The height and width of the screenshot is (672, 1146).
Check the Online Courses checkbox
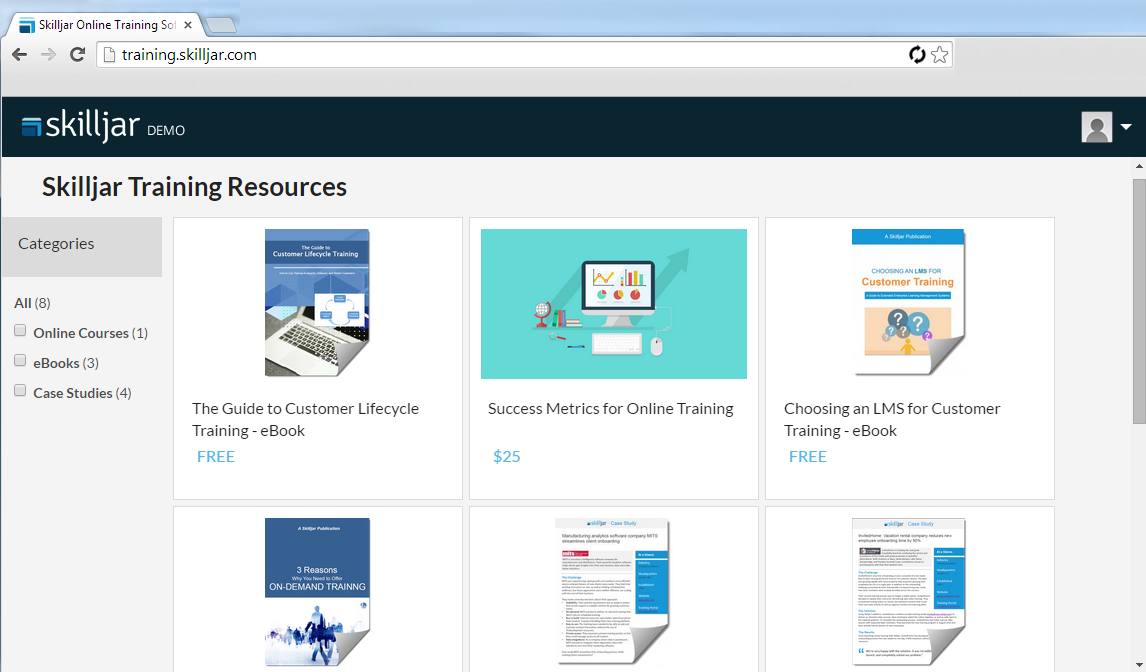coord(20,331)
